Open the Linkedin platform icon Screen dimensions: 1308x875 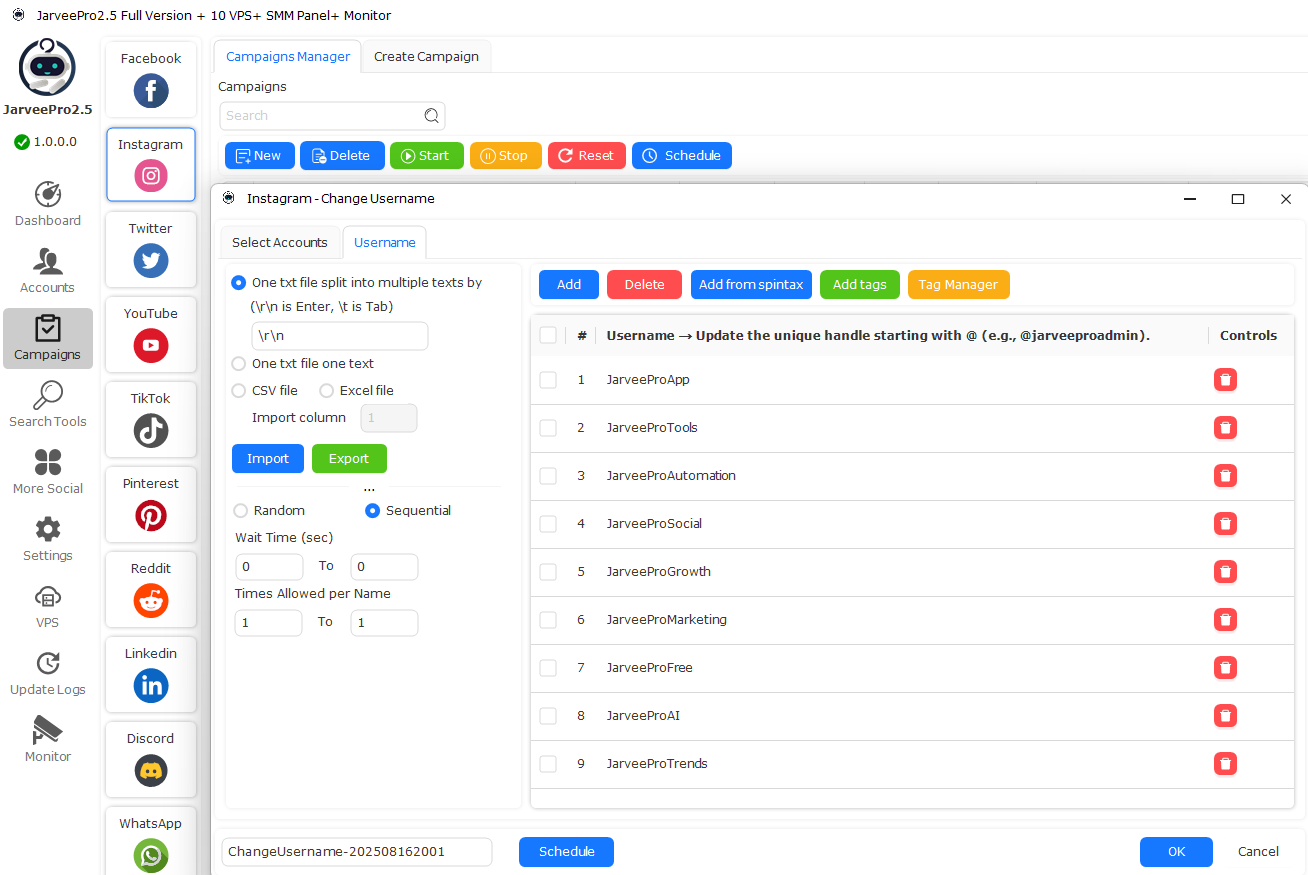[151, 686]
